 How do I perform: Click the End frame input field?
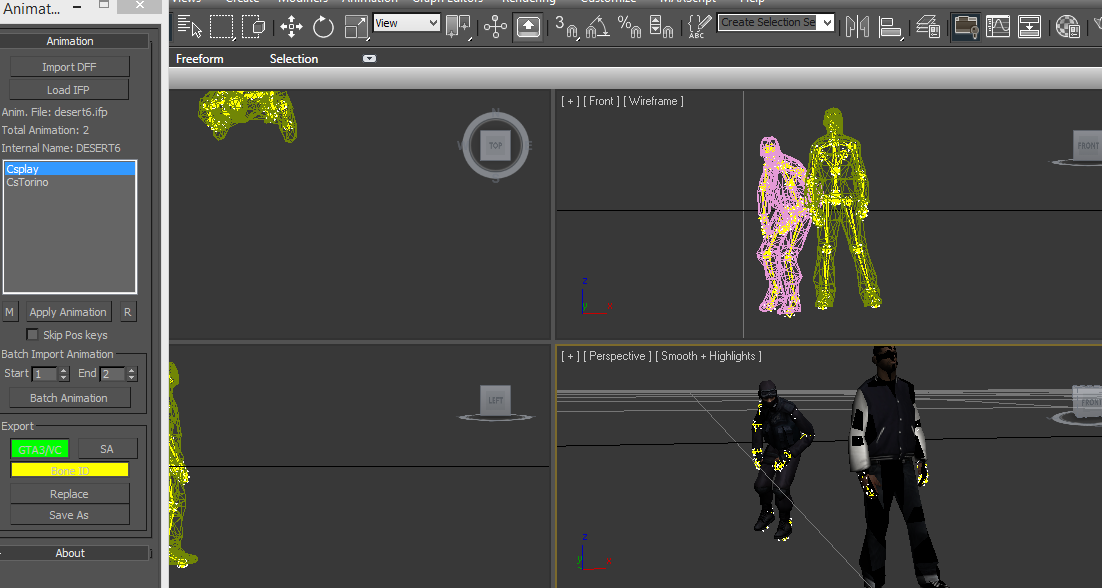(x=112, y=374)
